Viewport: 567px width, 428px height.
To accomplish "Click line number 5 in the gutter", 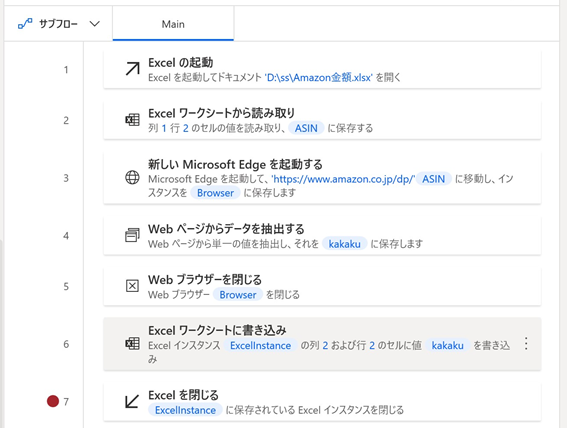I will (x=66, y=286).
